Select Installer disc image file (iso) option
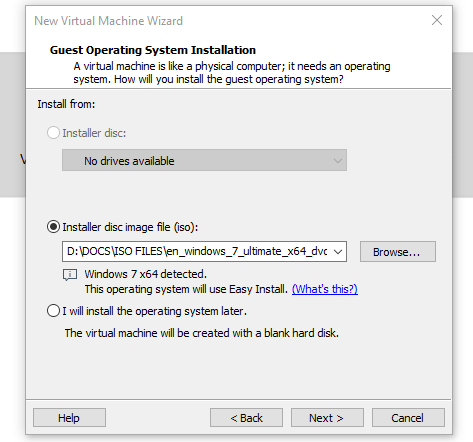 tap(53, 227)
